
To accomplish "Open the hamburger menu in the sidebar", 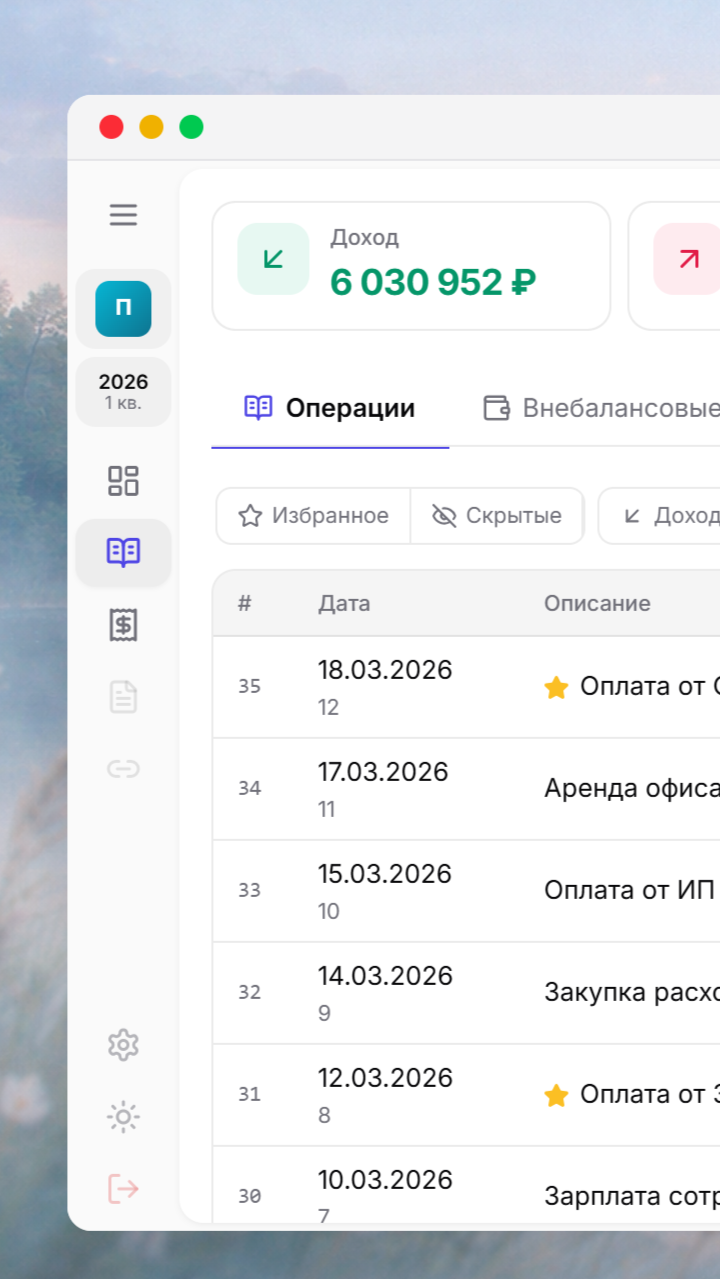I will (123, 215).
